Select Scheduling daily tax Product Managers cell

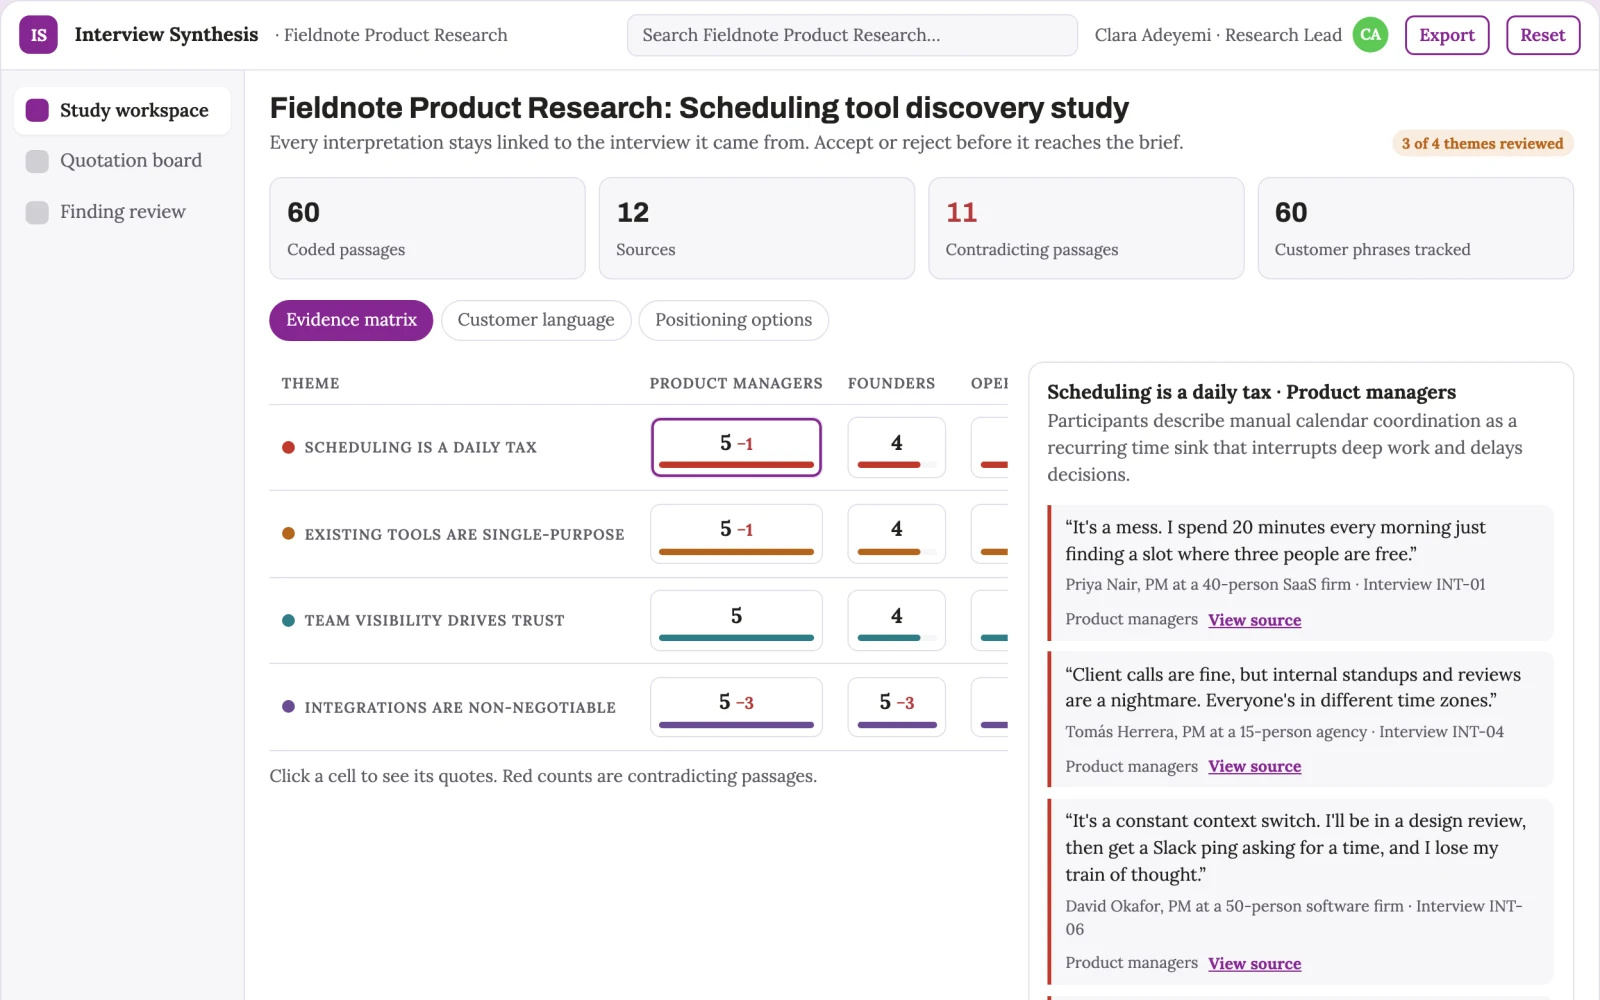pos(736,447)
